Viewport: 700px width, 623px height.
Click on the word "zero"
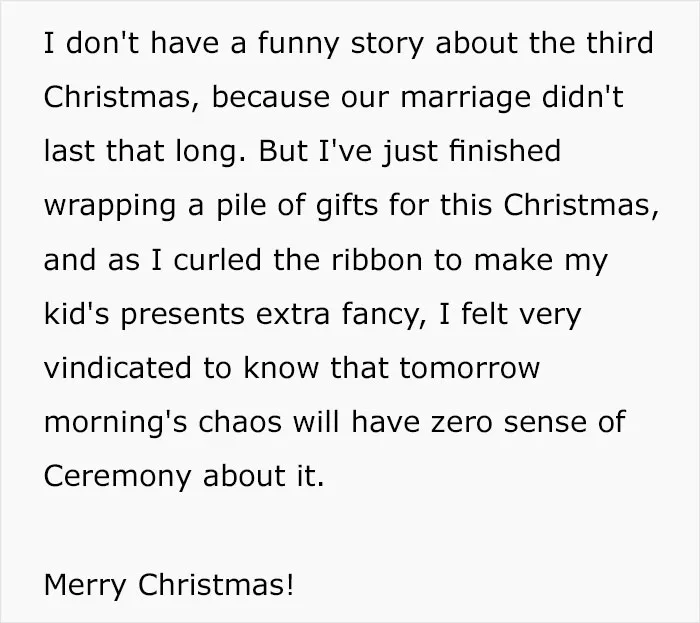tap(462, 423)
